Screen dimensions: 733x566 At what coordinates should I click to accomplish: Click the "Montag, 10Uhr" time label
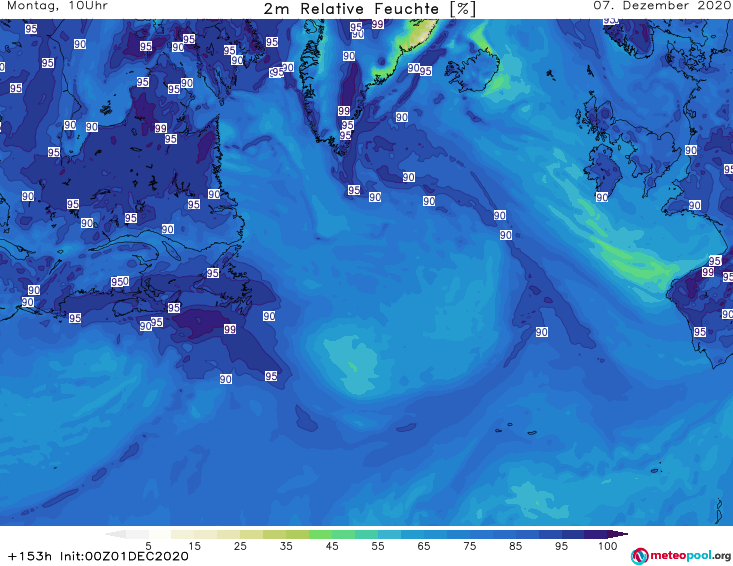[57, 6]
